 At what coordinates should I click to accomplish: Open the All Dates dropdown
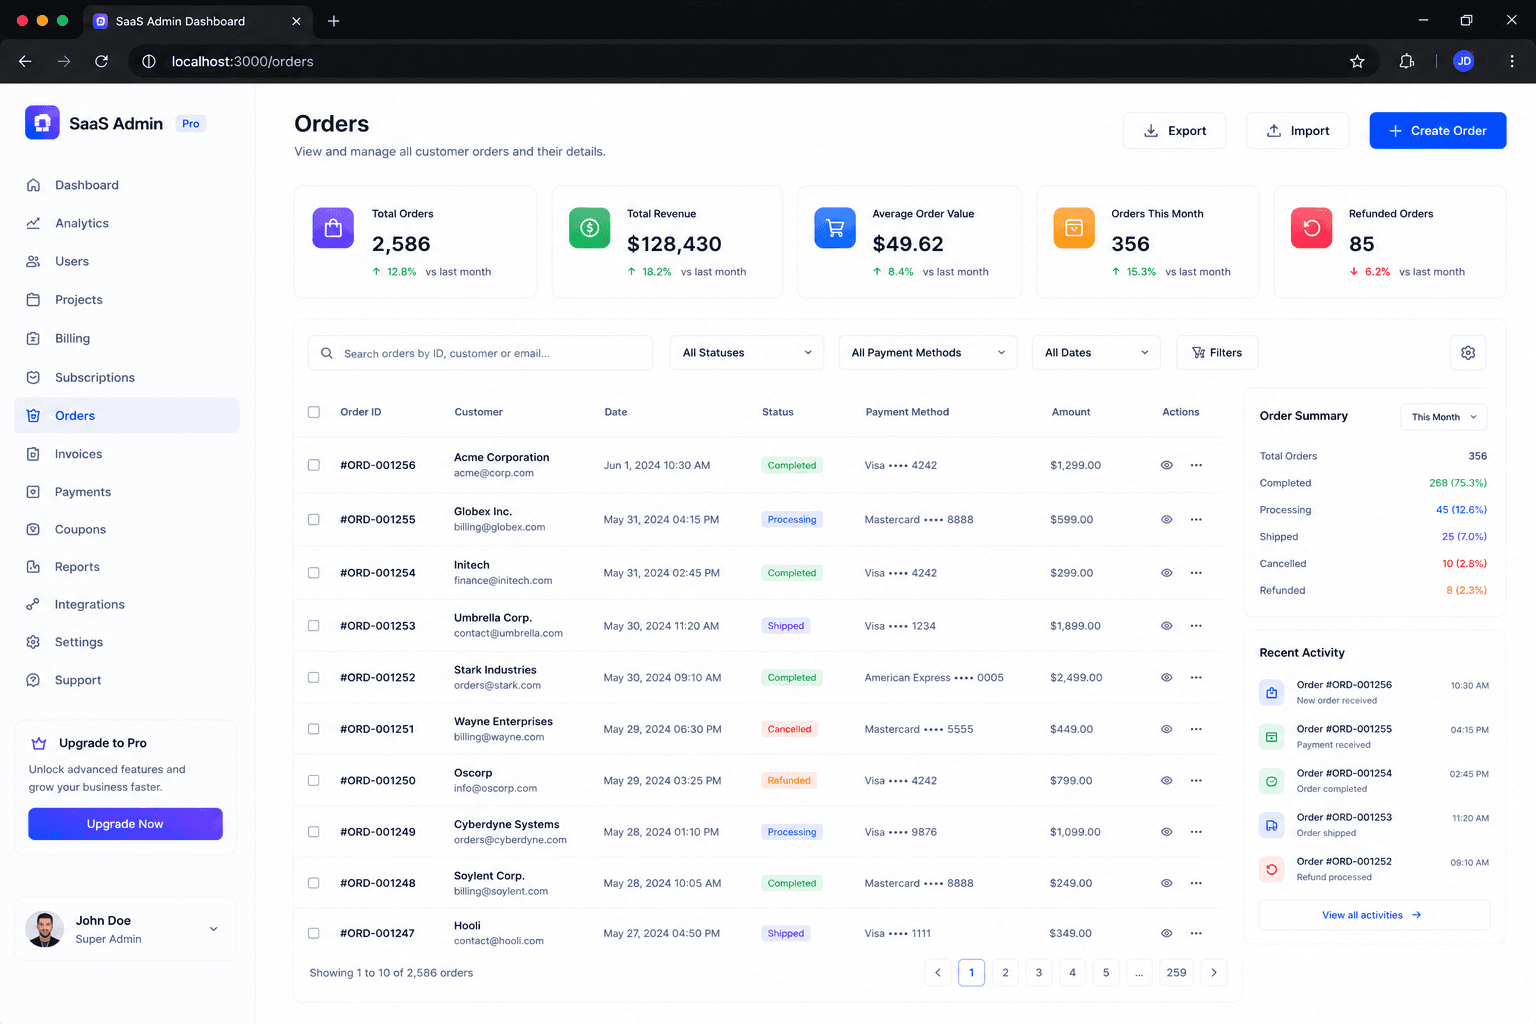pyautogui.click(x=1096, y=353)
